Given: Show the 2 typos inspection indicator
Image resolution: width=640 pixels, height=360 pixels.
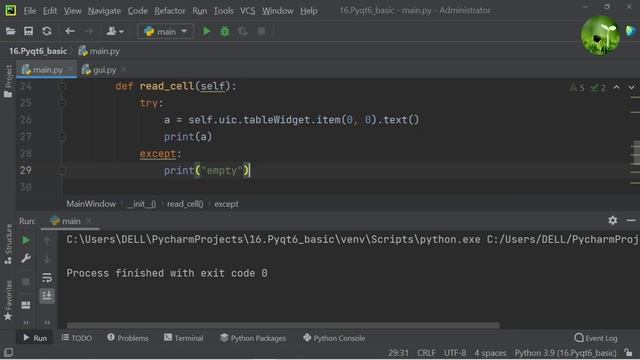Looking at the screenshot, I should (x=598, y=87).
